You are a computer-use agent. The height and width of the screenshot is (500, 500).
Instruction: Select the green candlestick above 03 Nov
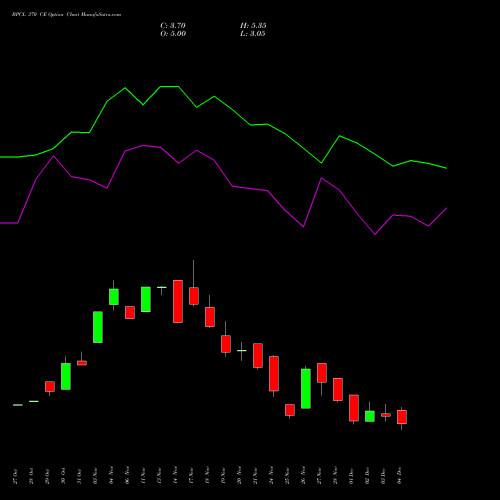click(98, 327)
